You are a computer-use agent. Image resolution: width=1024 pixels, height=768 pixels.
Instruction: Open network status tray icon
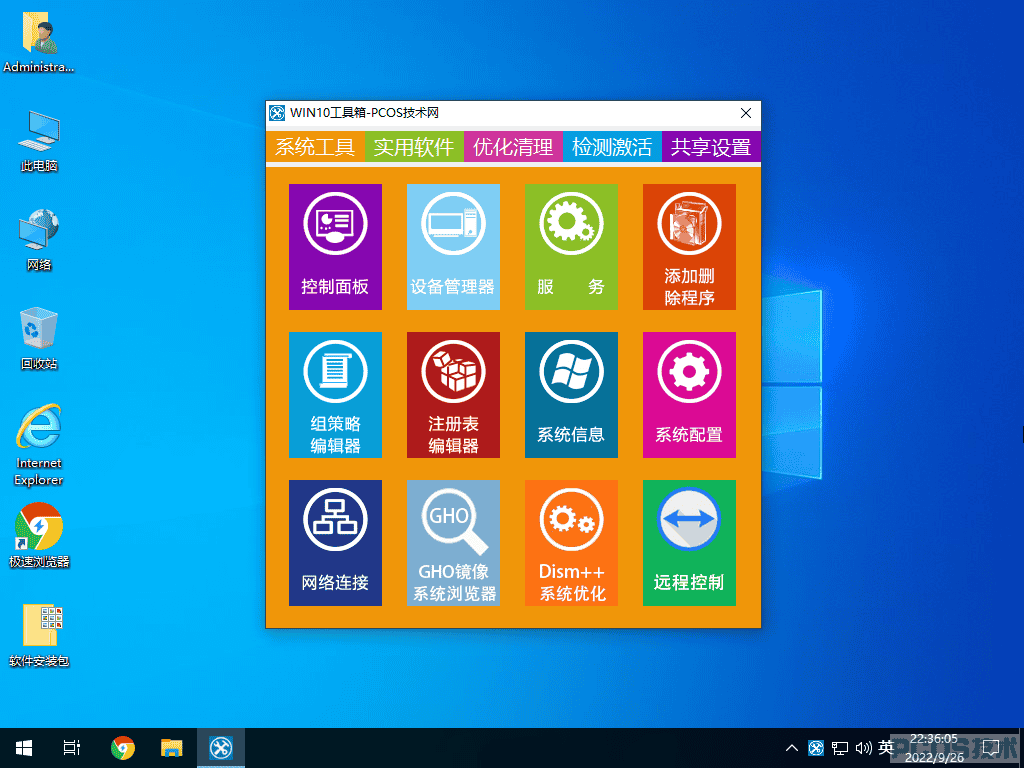(840, 748)
